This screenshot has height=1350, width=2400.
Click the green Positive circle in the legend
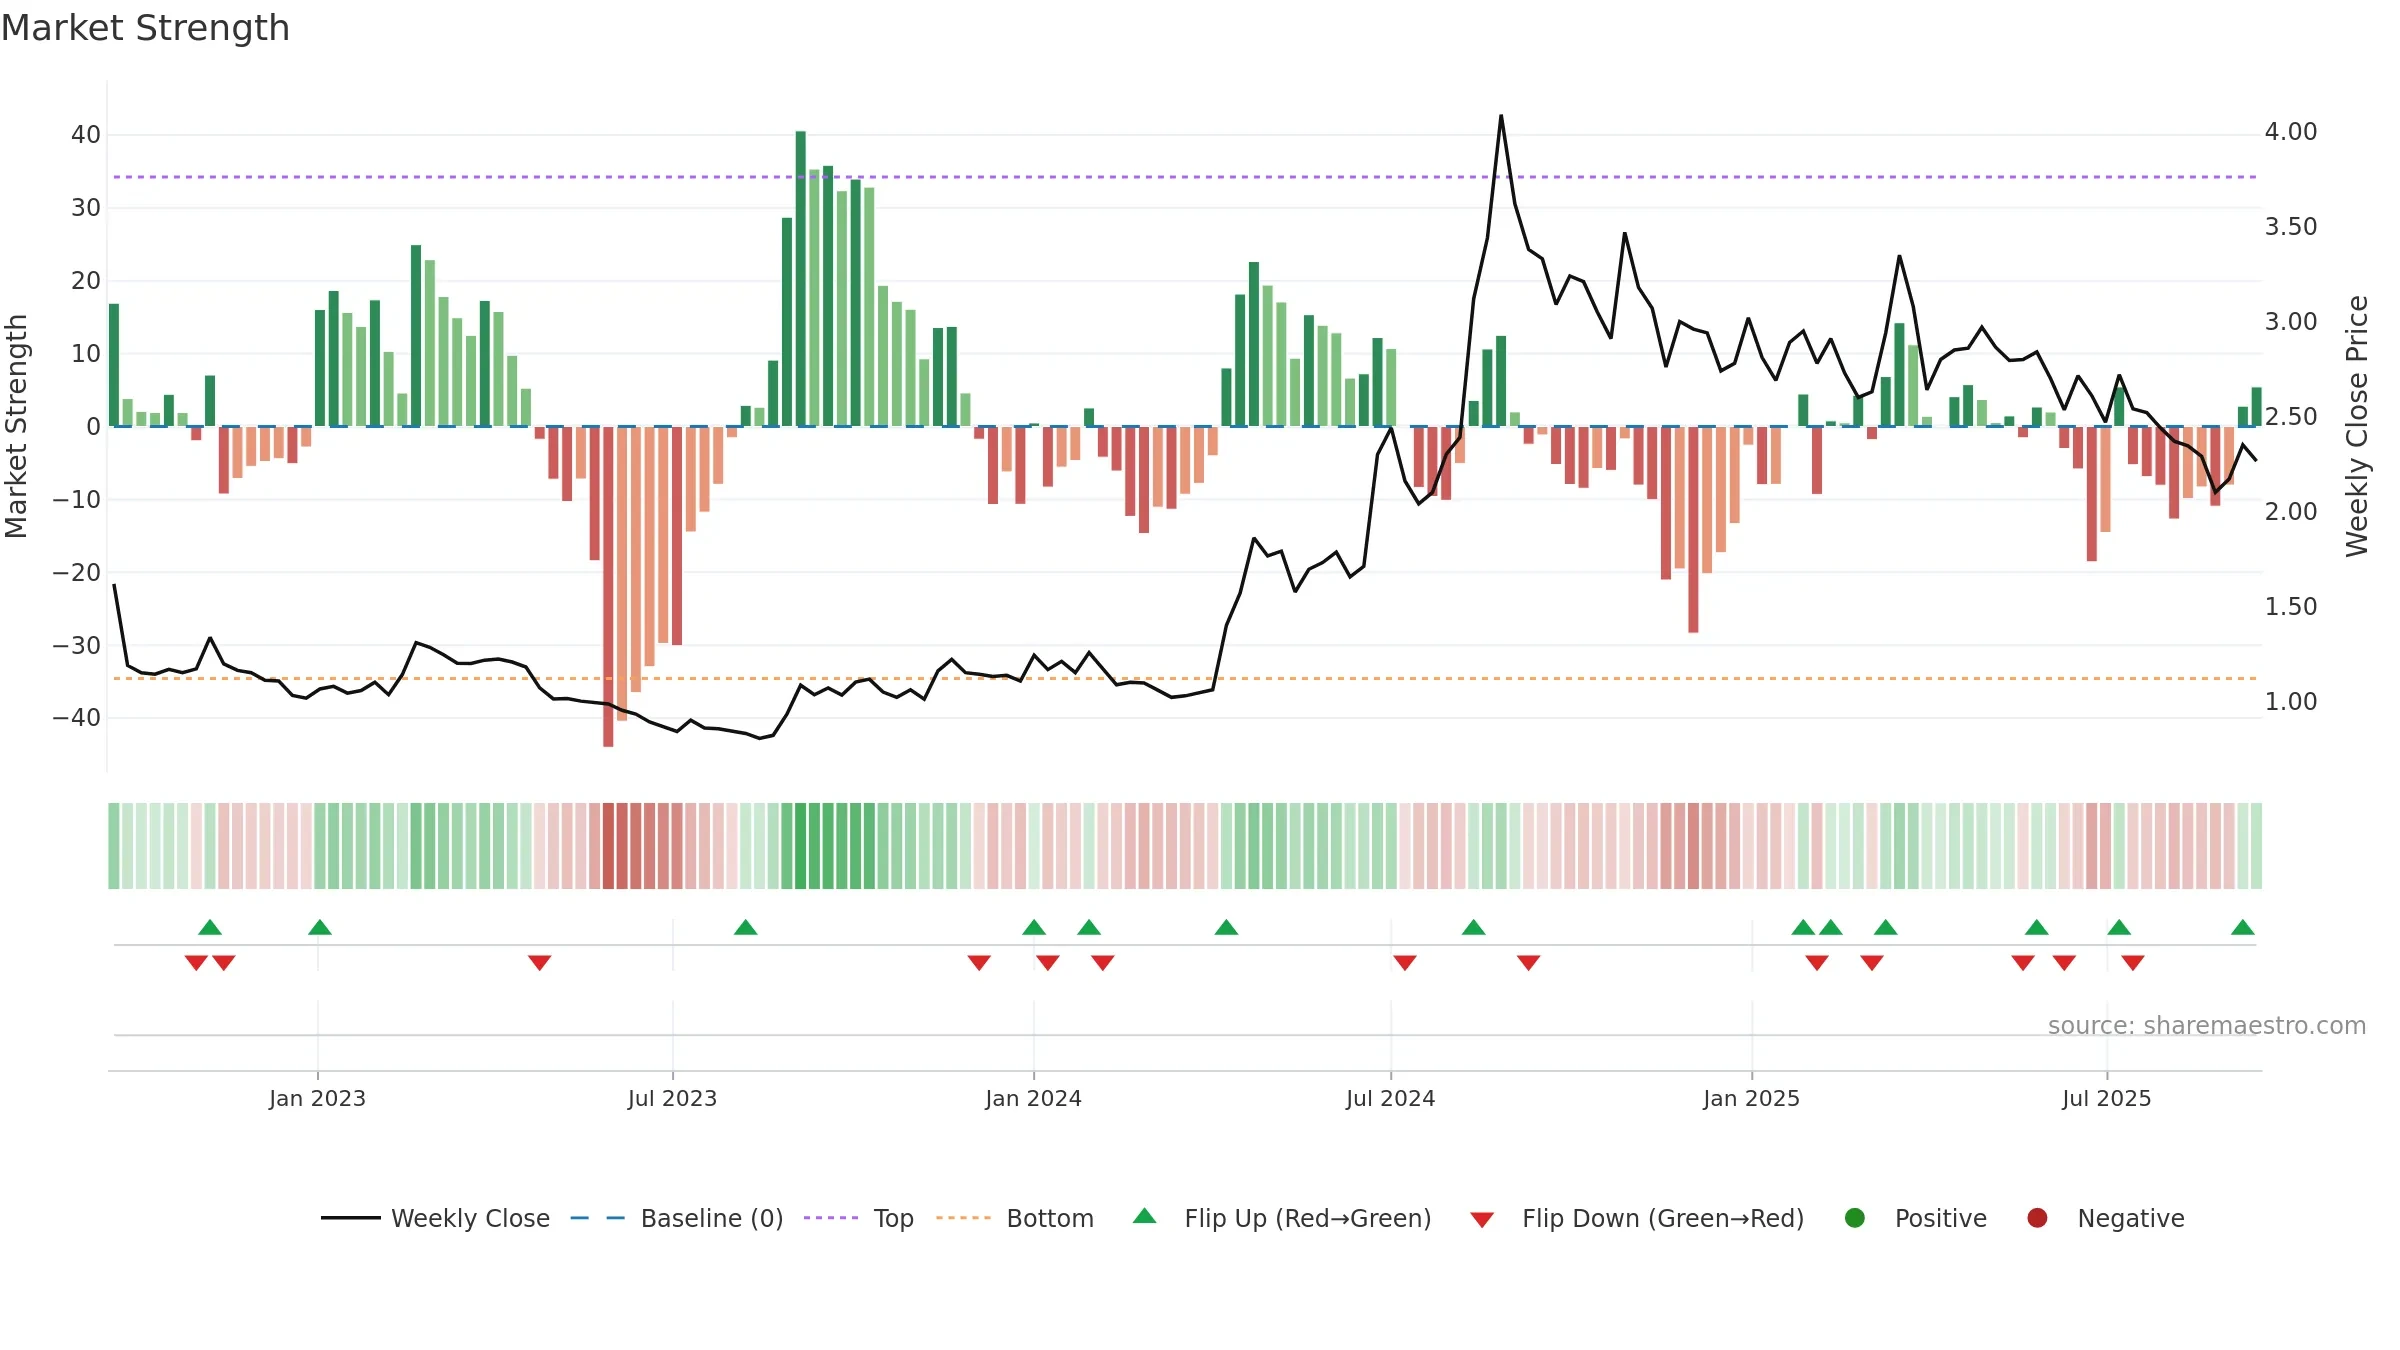pos(1855,1218)
